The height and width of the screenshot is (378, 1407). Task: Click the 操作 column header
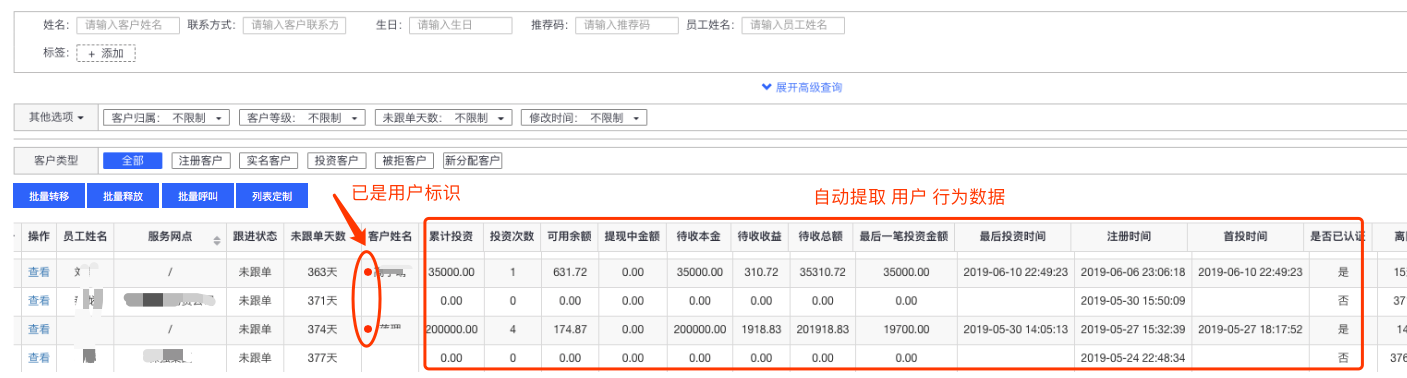38,237
